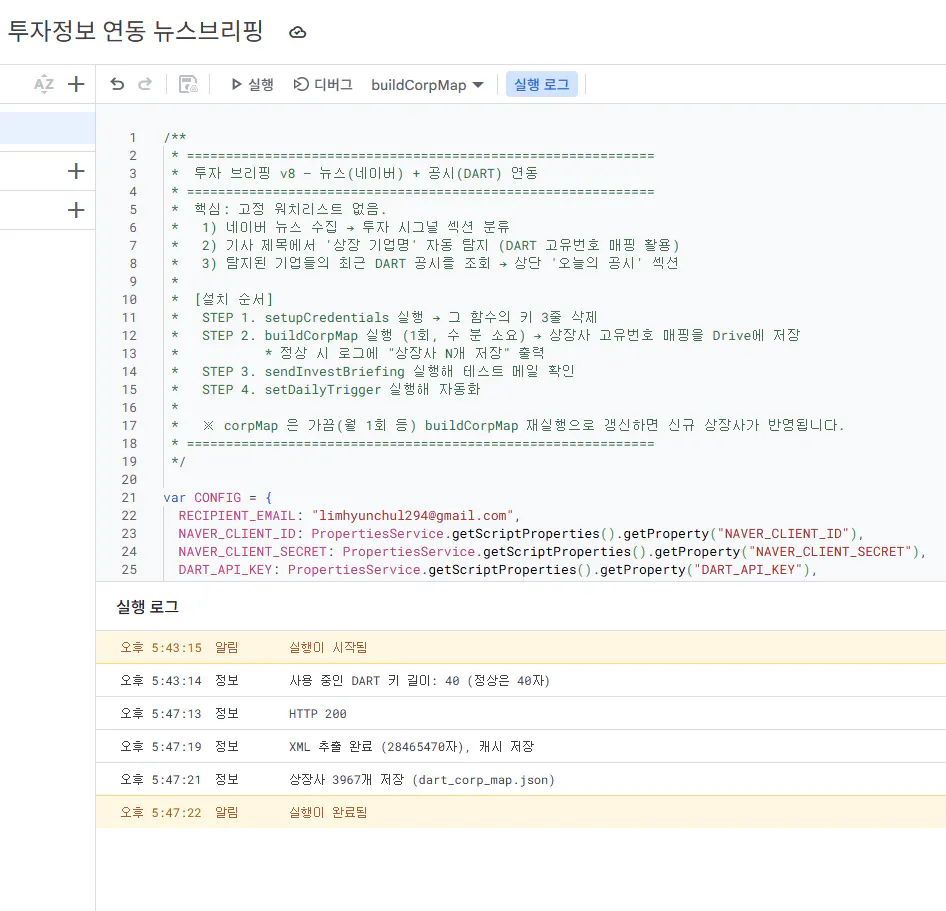Click line number 21 in gutter
The height and width of the screenshot is (911, 946).
tap(129, 498)
